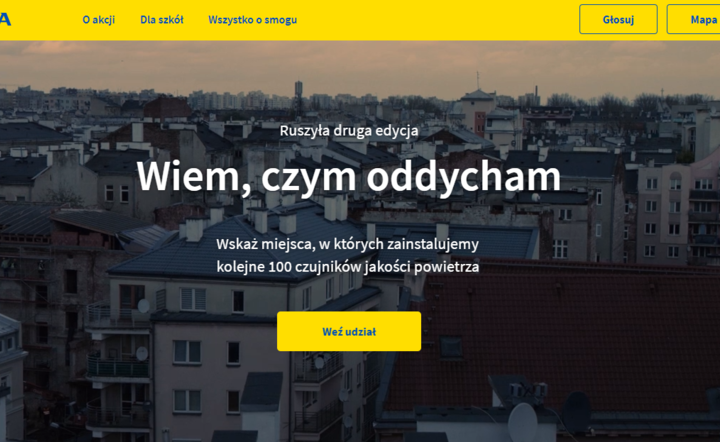
Task: Click empty yellow area of navigation bar
Action: pos(436,20)
